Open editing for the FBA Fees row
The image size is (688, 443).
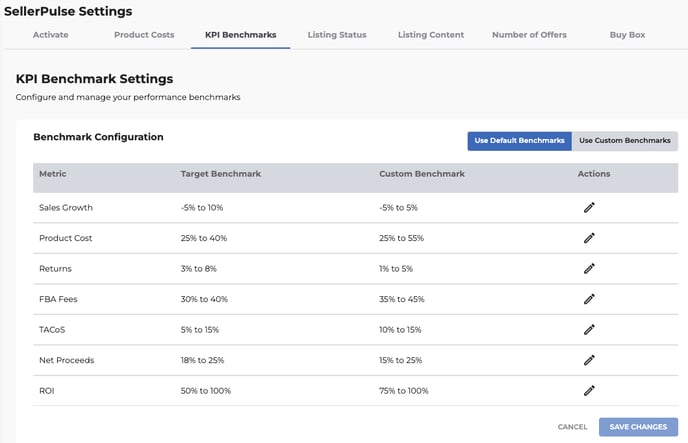[x=589, y=299]
